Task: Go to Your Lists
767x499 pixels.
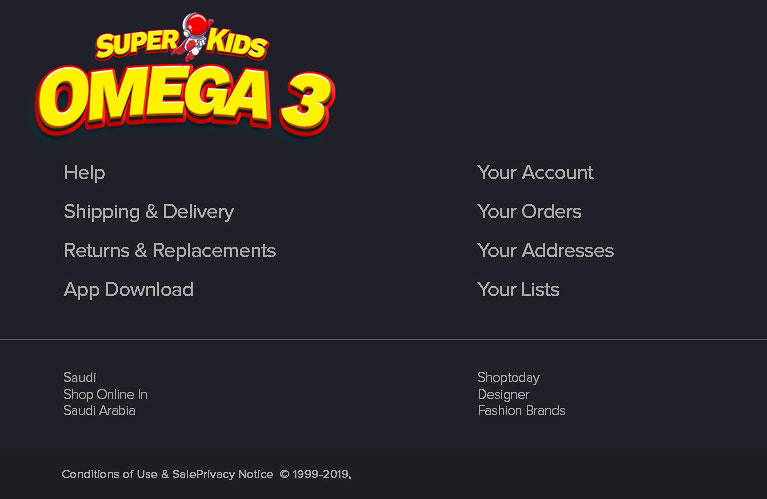Action: (x=518, y=289)
